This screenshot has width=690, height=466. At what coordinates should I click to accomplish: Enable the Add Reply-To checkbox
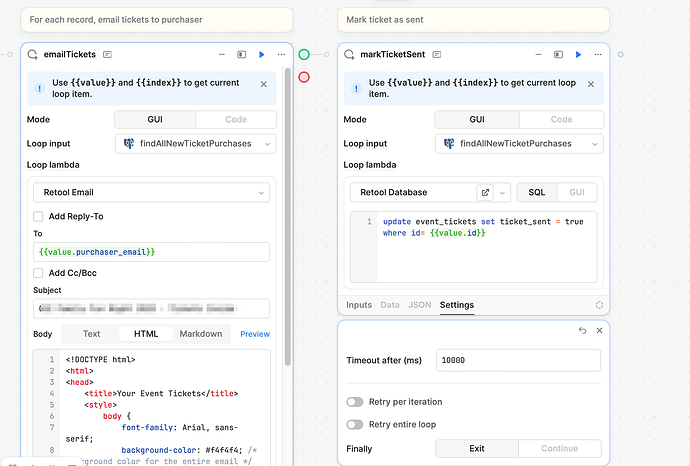pyautogui.click(x=38, y=216)
